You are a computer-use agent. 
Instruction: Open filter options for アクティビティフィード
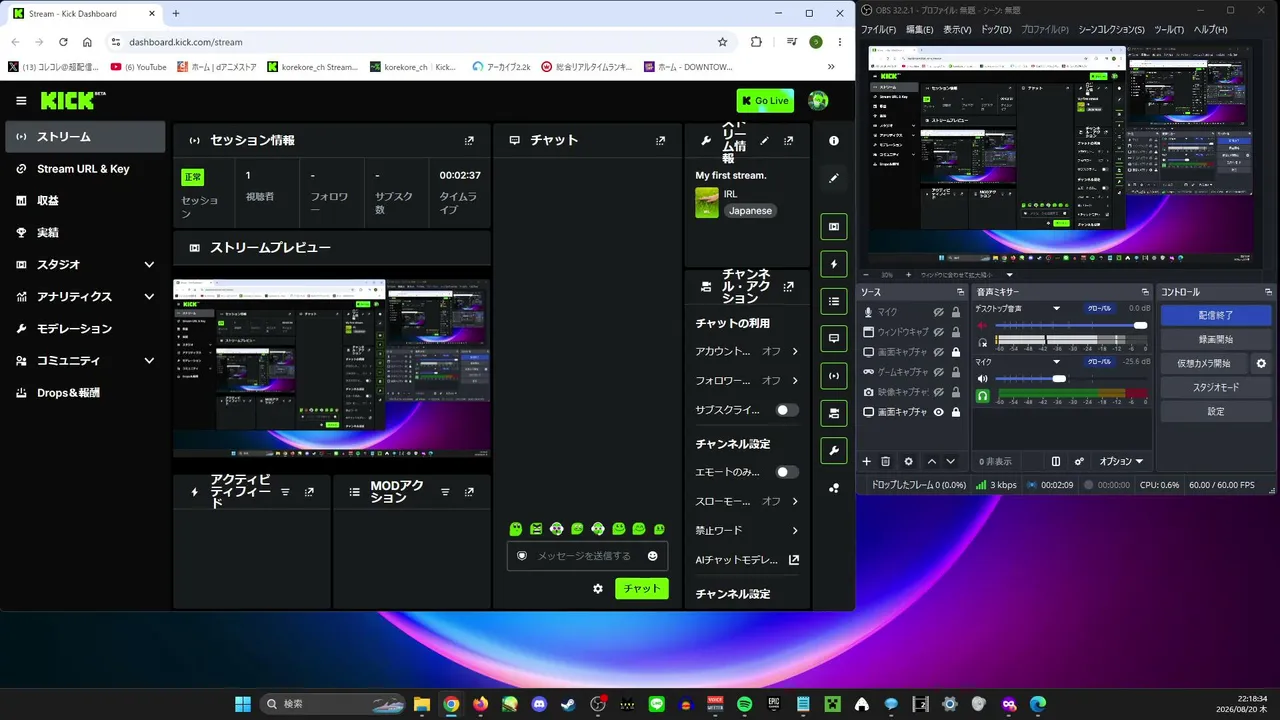(285, 492)
